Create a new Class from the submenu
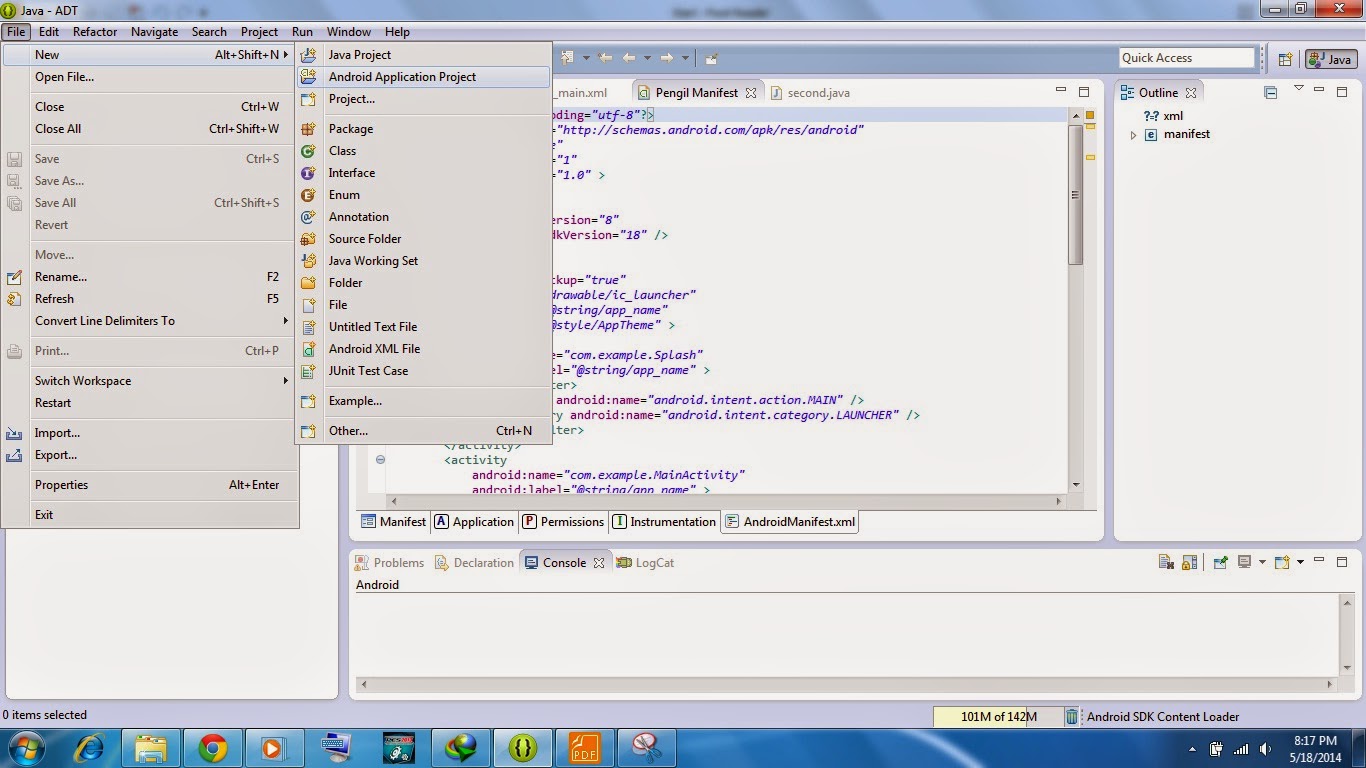This screenshot has width=1366, height=768. point(423,151)
